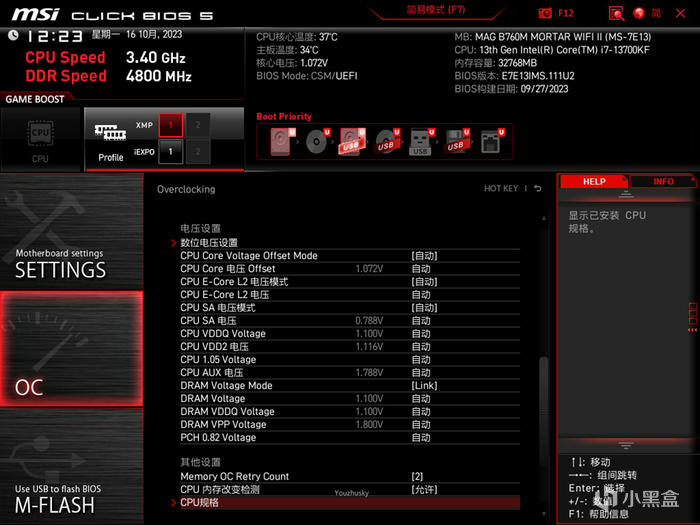Image resolution: width=700 pixels, height=525 pixels.
Task: Expand the 数位电压设置 submenu
Action: (208, 243)
